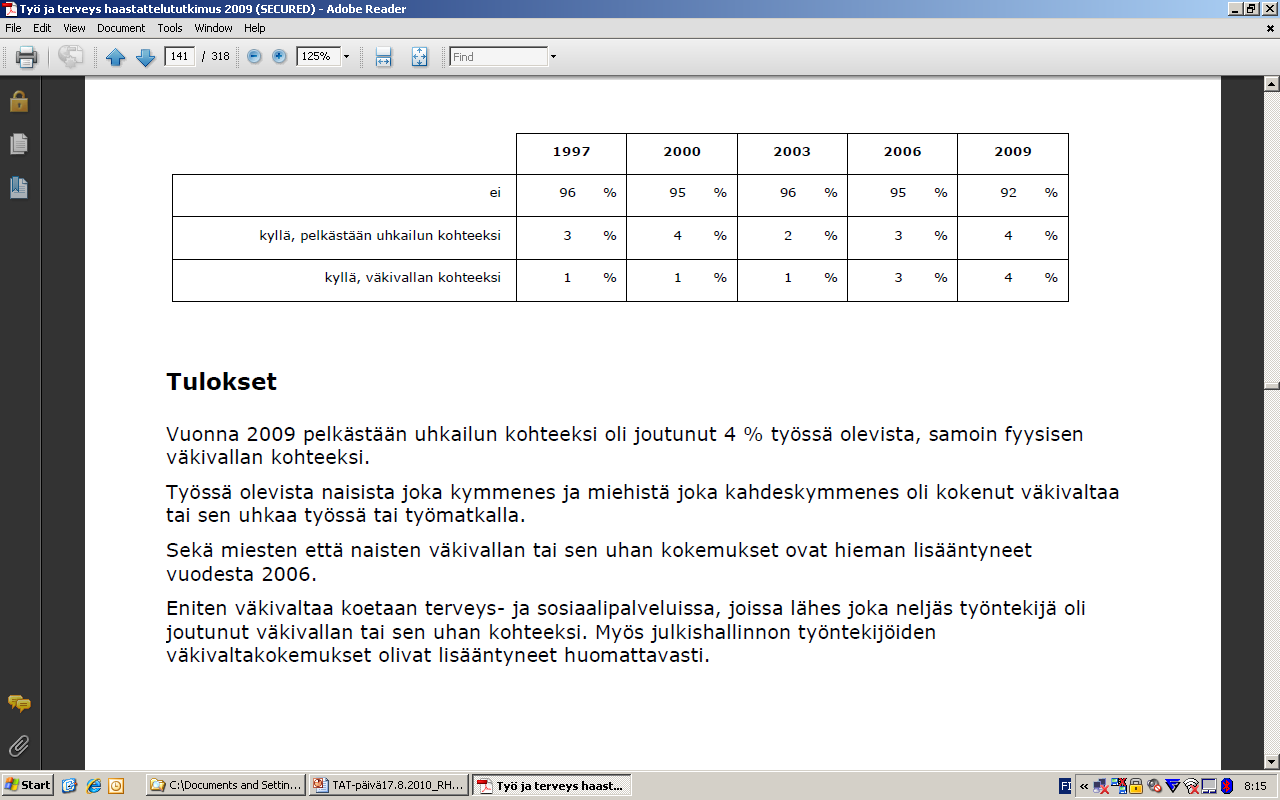Switch to TAT-päivä17.8.2010 taskbar item

[388, 785]
